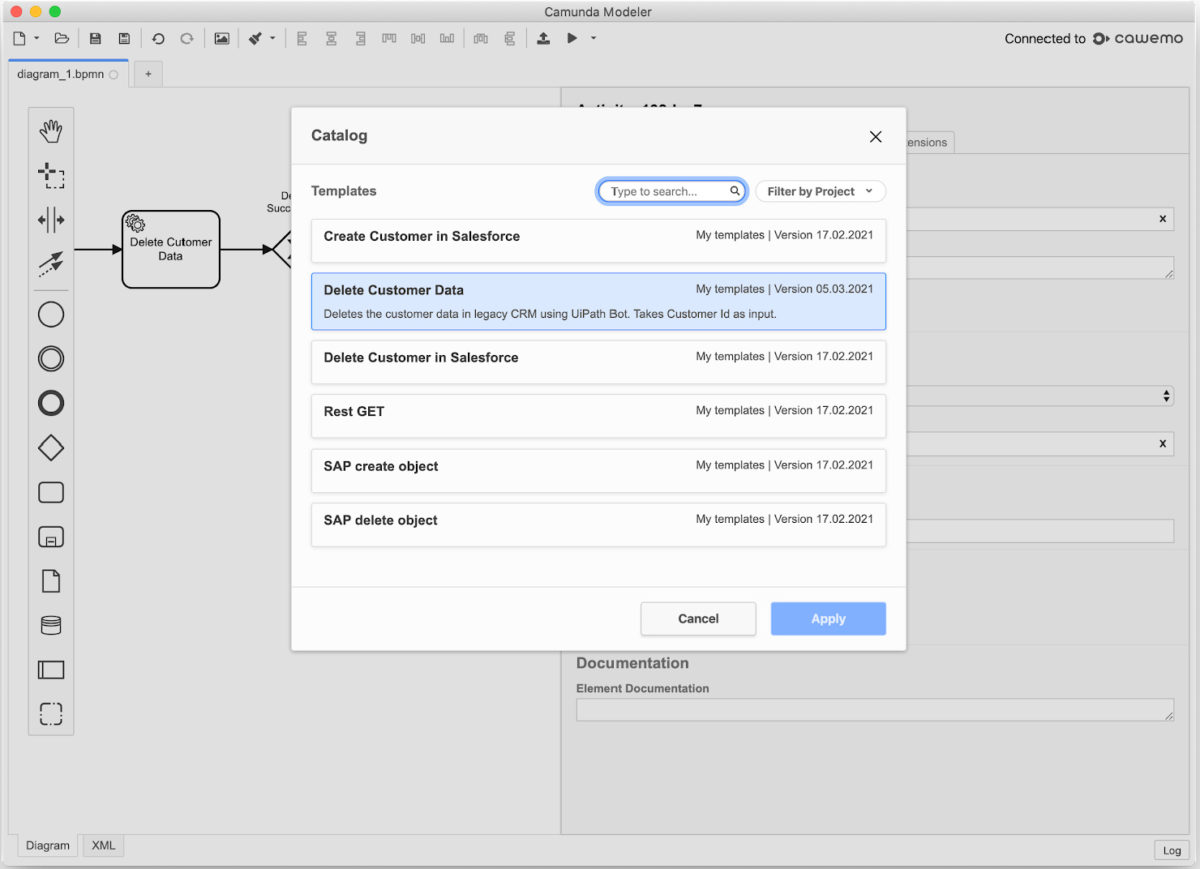Choose the data store shape

pos(51,625)
